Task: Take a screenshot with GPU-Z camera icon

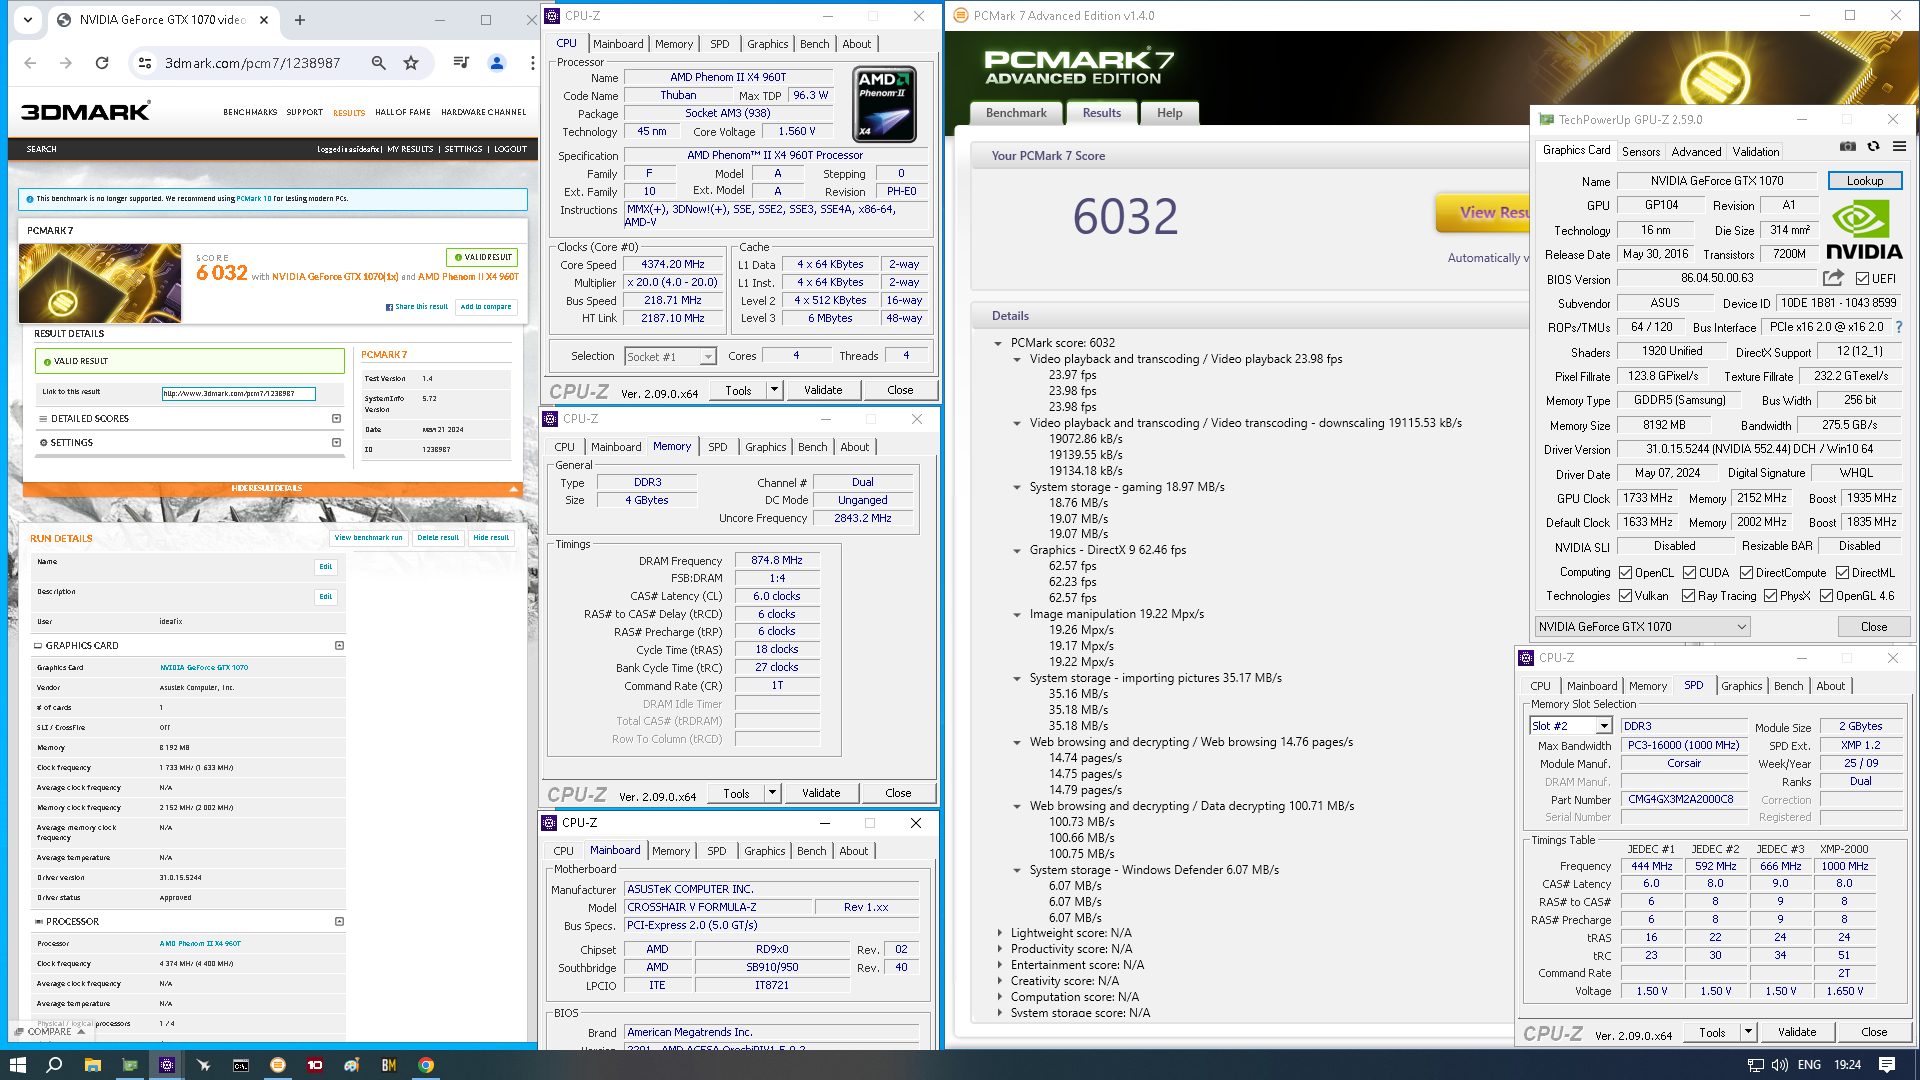Action: [x=1848, y=147]
